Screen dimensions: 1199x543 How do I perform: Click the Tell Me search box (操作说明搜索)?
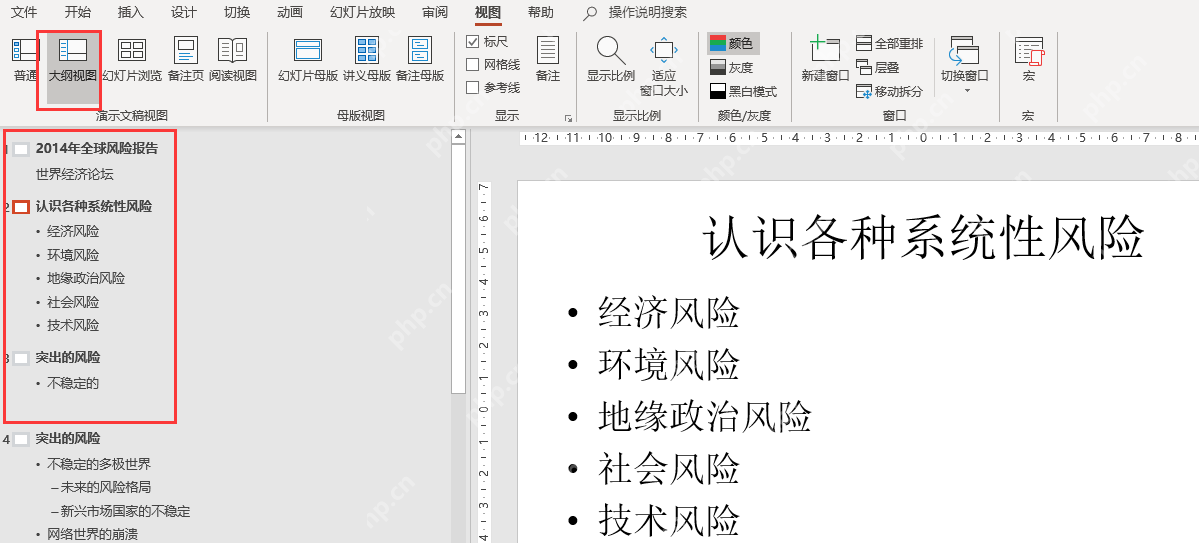point(648,12)
